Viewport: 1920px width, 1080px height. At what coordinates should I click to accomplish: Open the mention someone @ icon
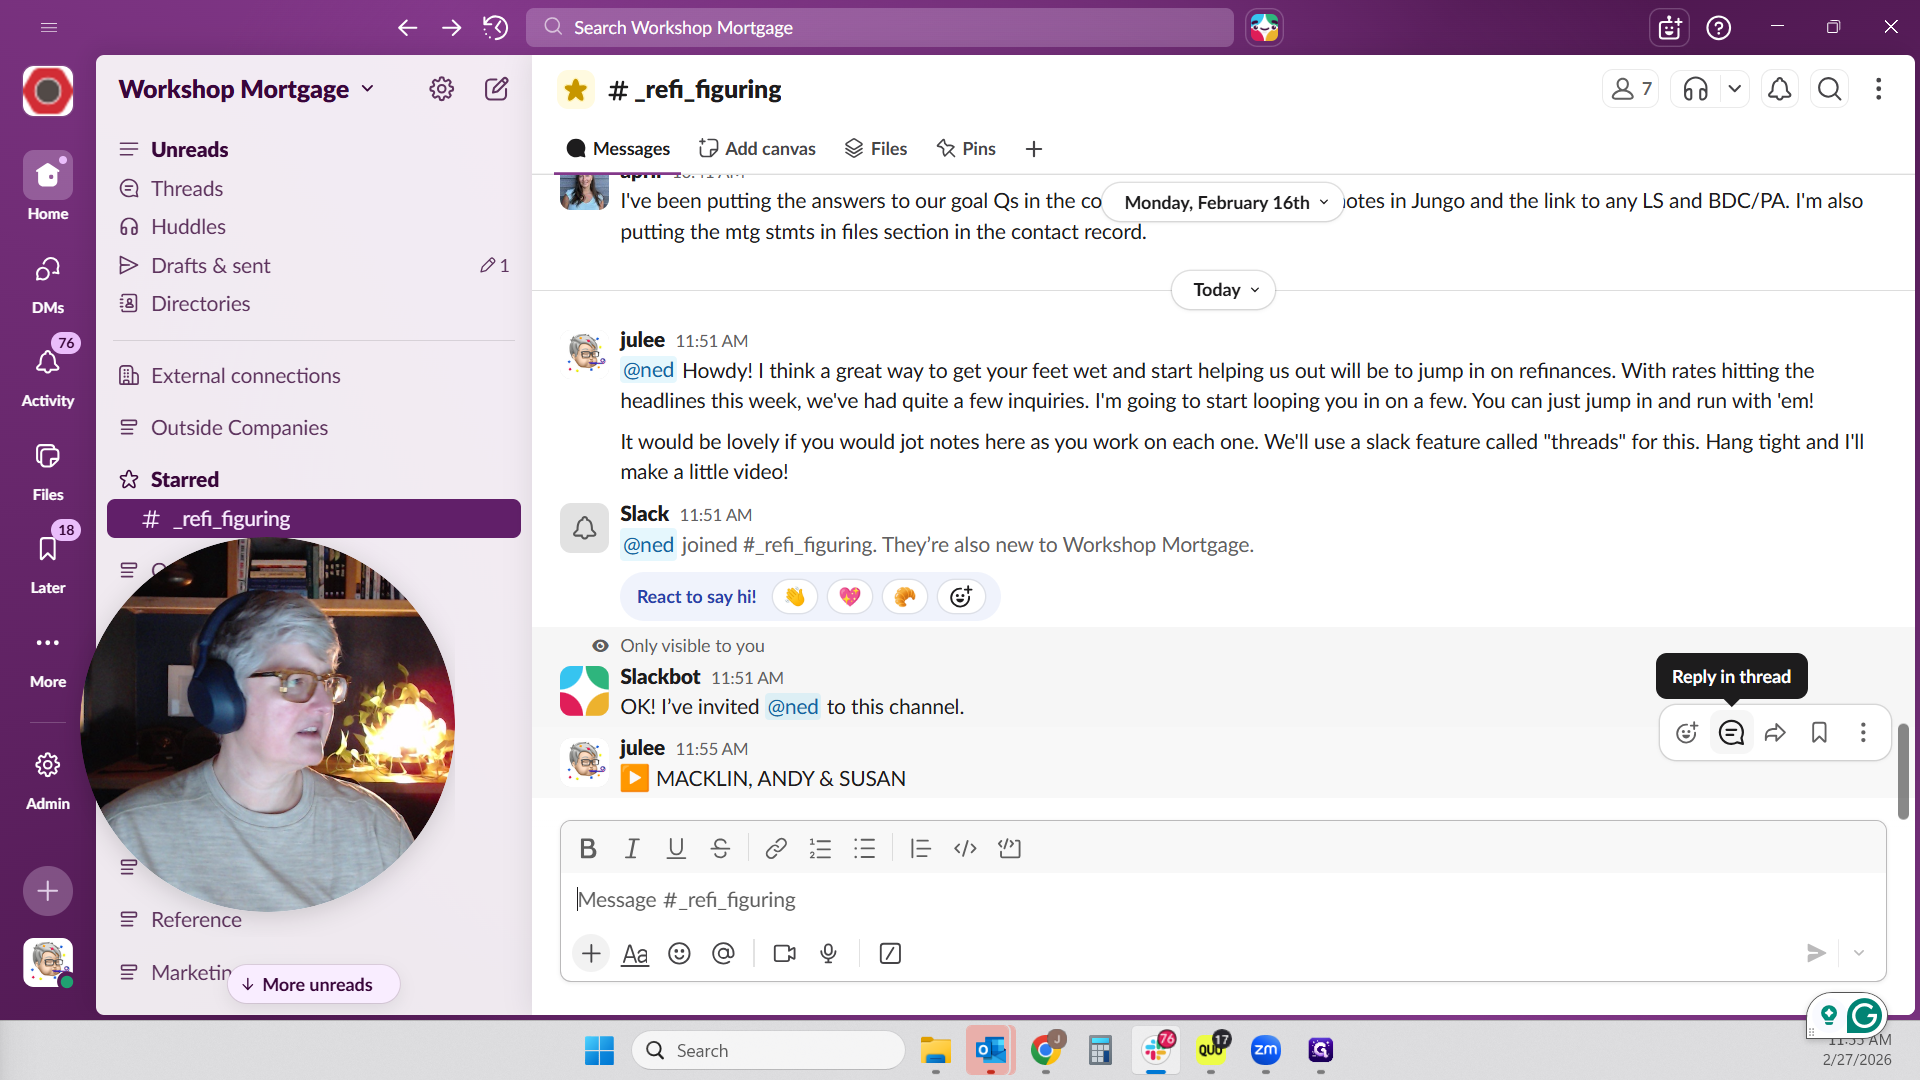click(723, 953)
